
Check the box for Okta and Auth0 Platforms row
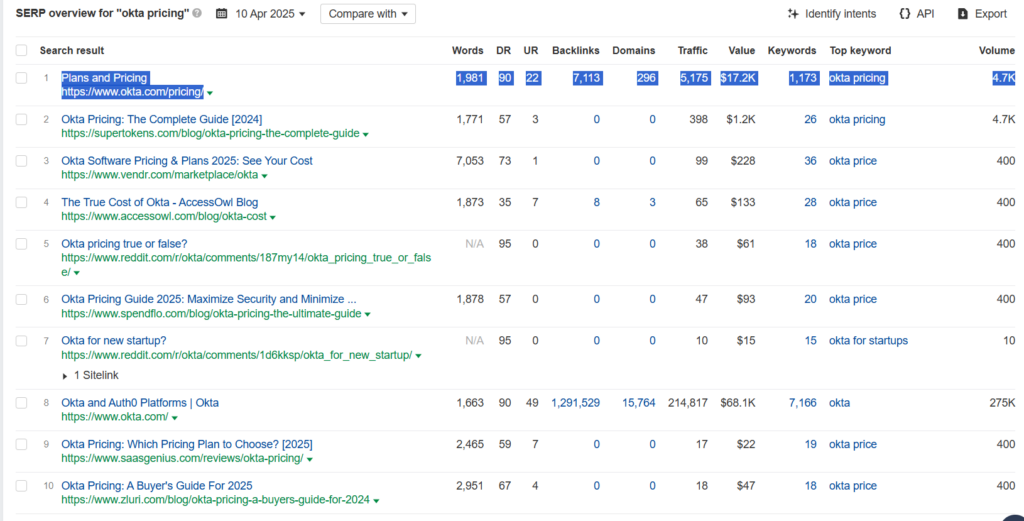click(22, 403)
